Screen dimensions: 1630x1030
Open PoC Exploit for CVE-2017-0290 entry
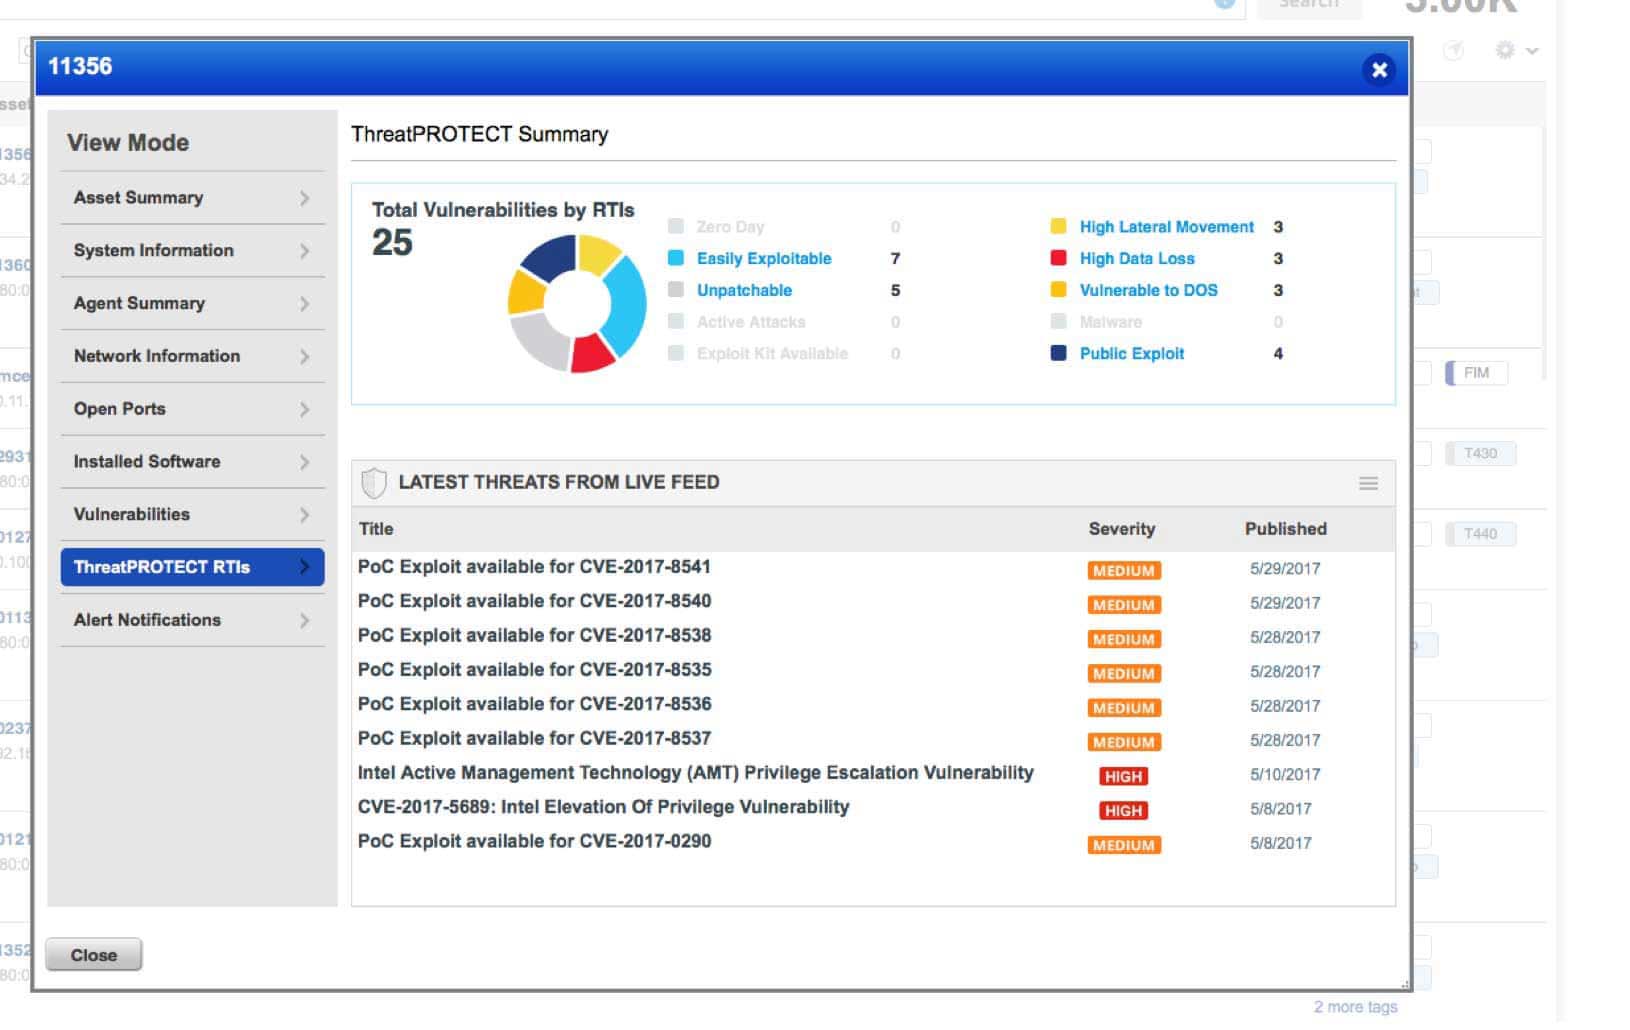coord(534,842)
